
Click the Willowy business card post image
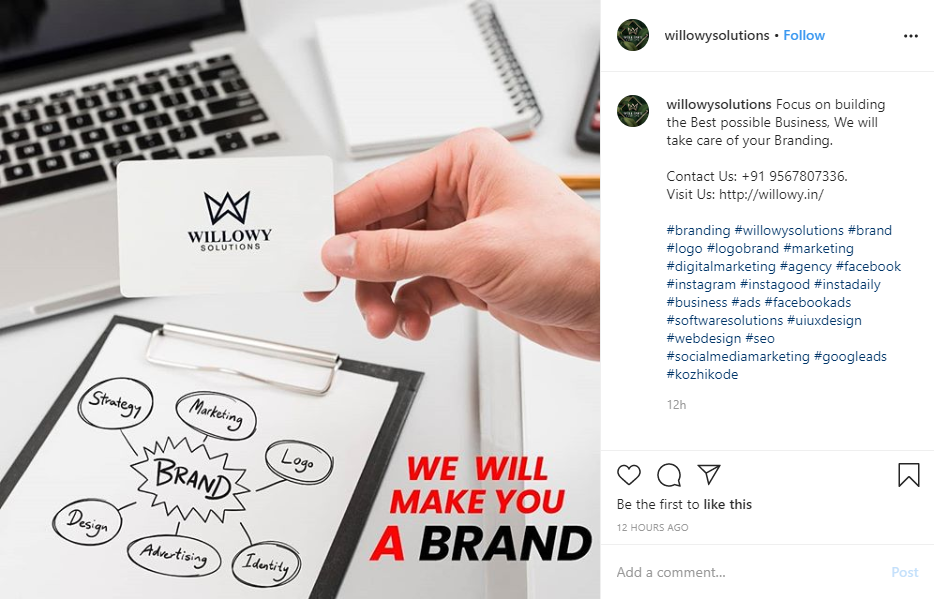click(300, 300)
